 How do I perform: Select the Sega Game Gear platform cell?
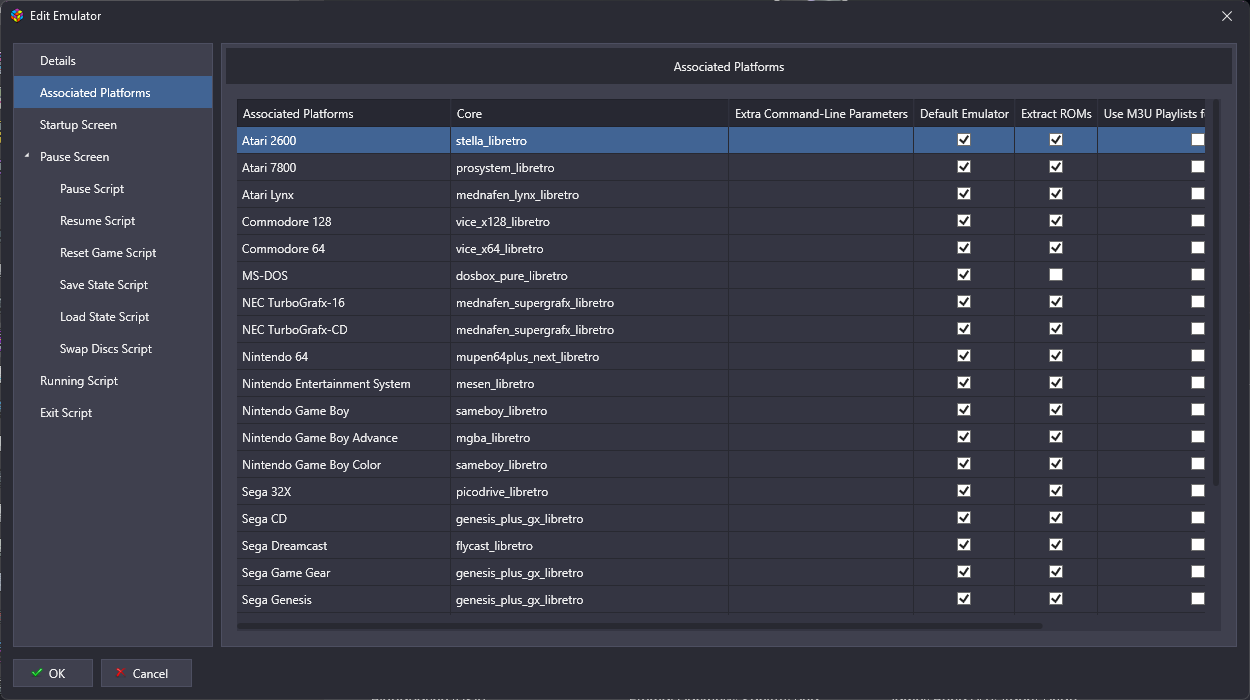(343, 572)
